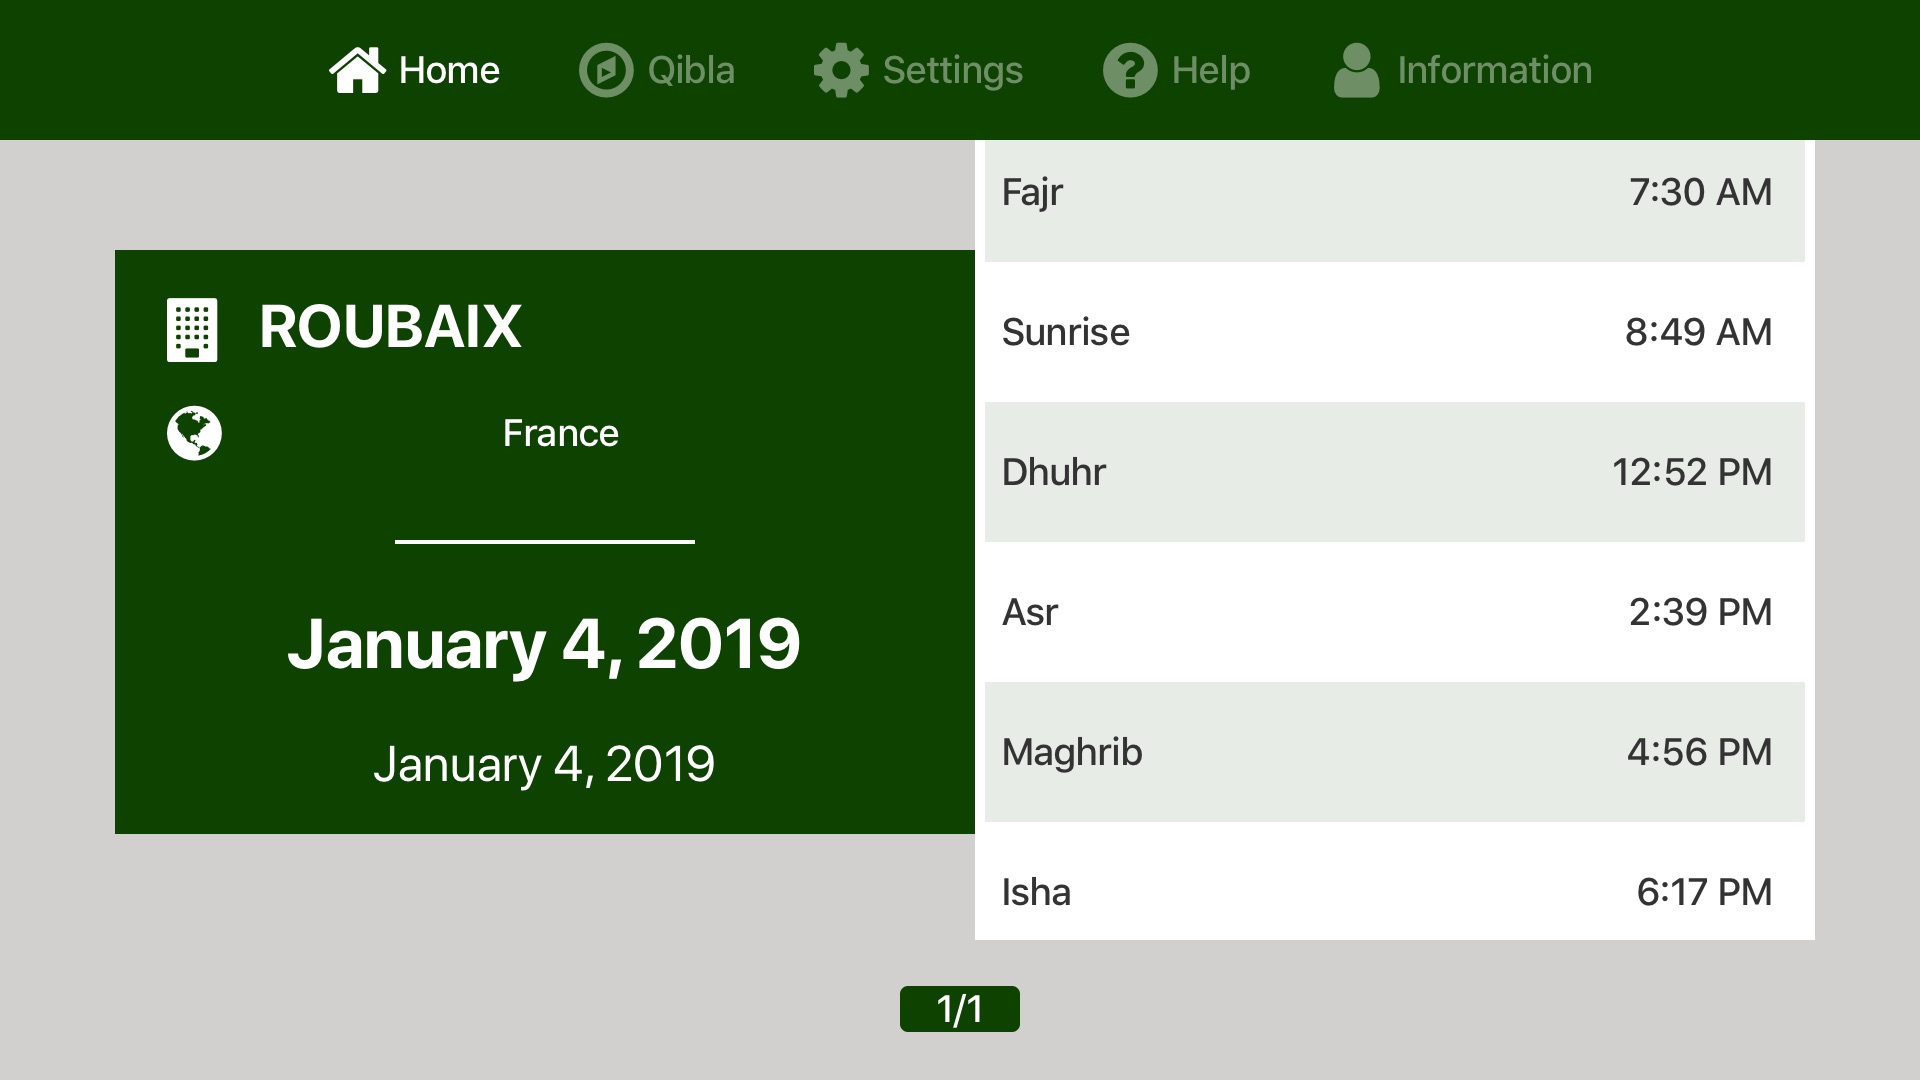
Task: Switch to the Qibla tab label
Action: tap(691, 70)
